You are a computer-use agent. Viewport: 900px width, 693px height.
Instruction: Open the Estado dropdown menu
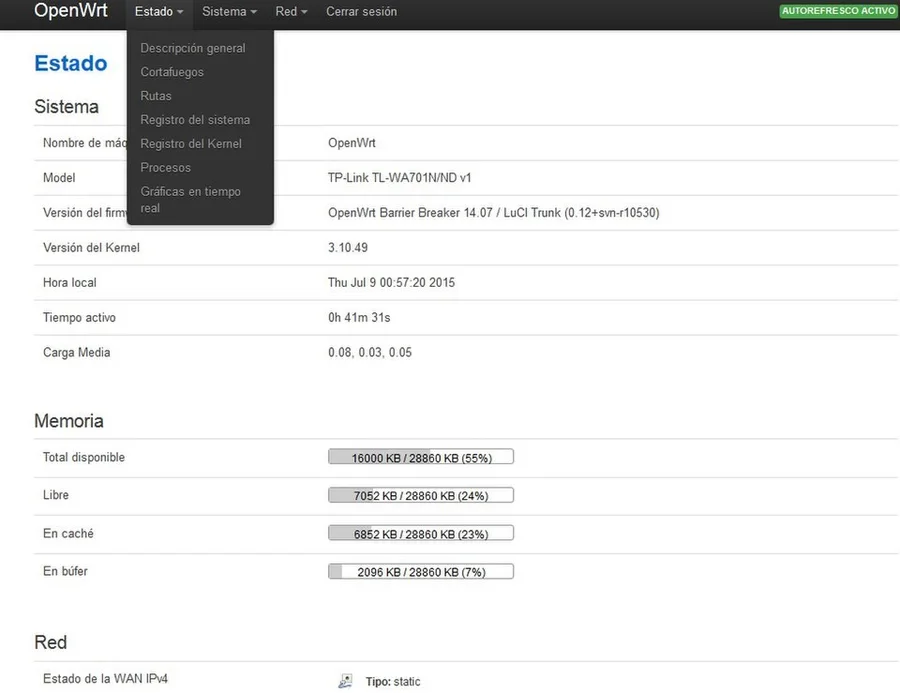click(x=159, y=11)
